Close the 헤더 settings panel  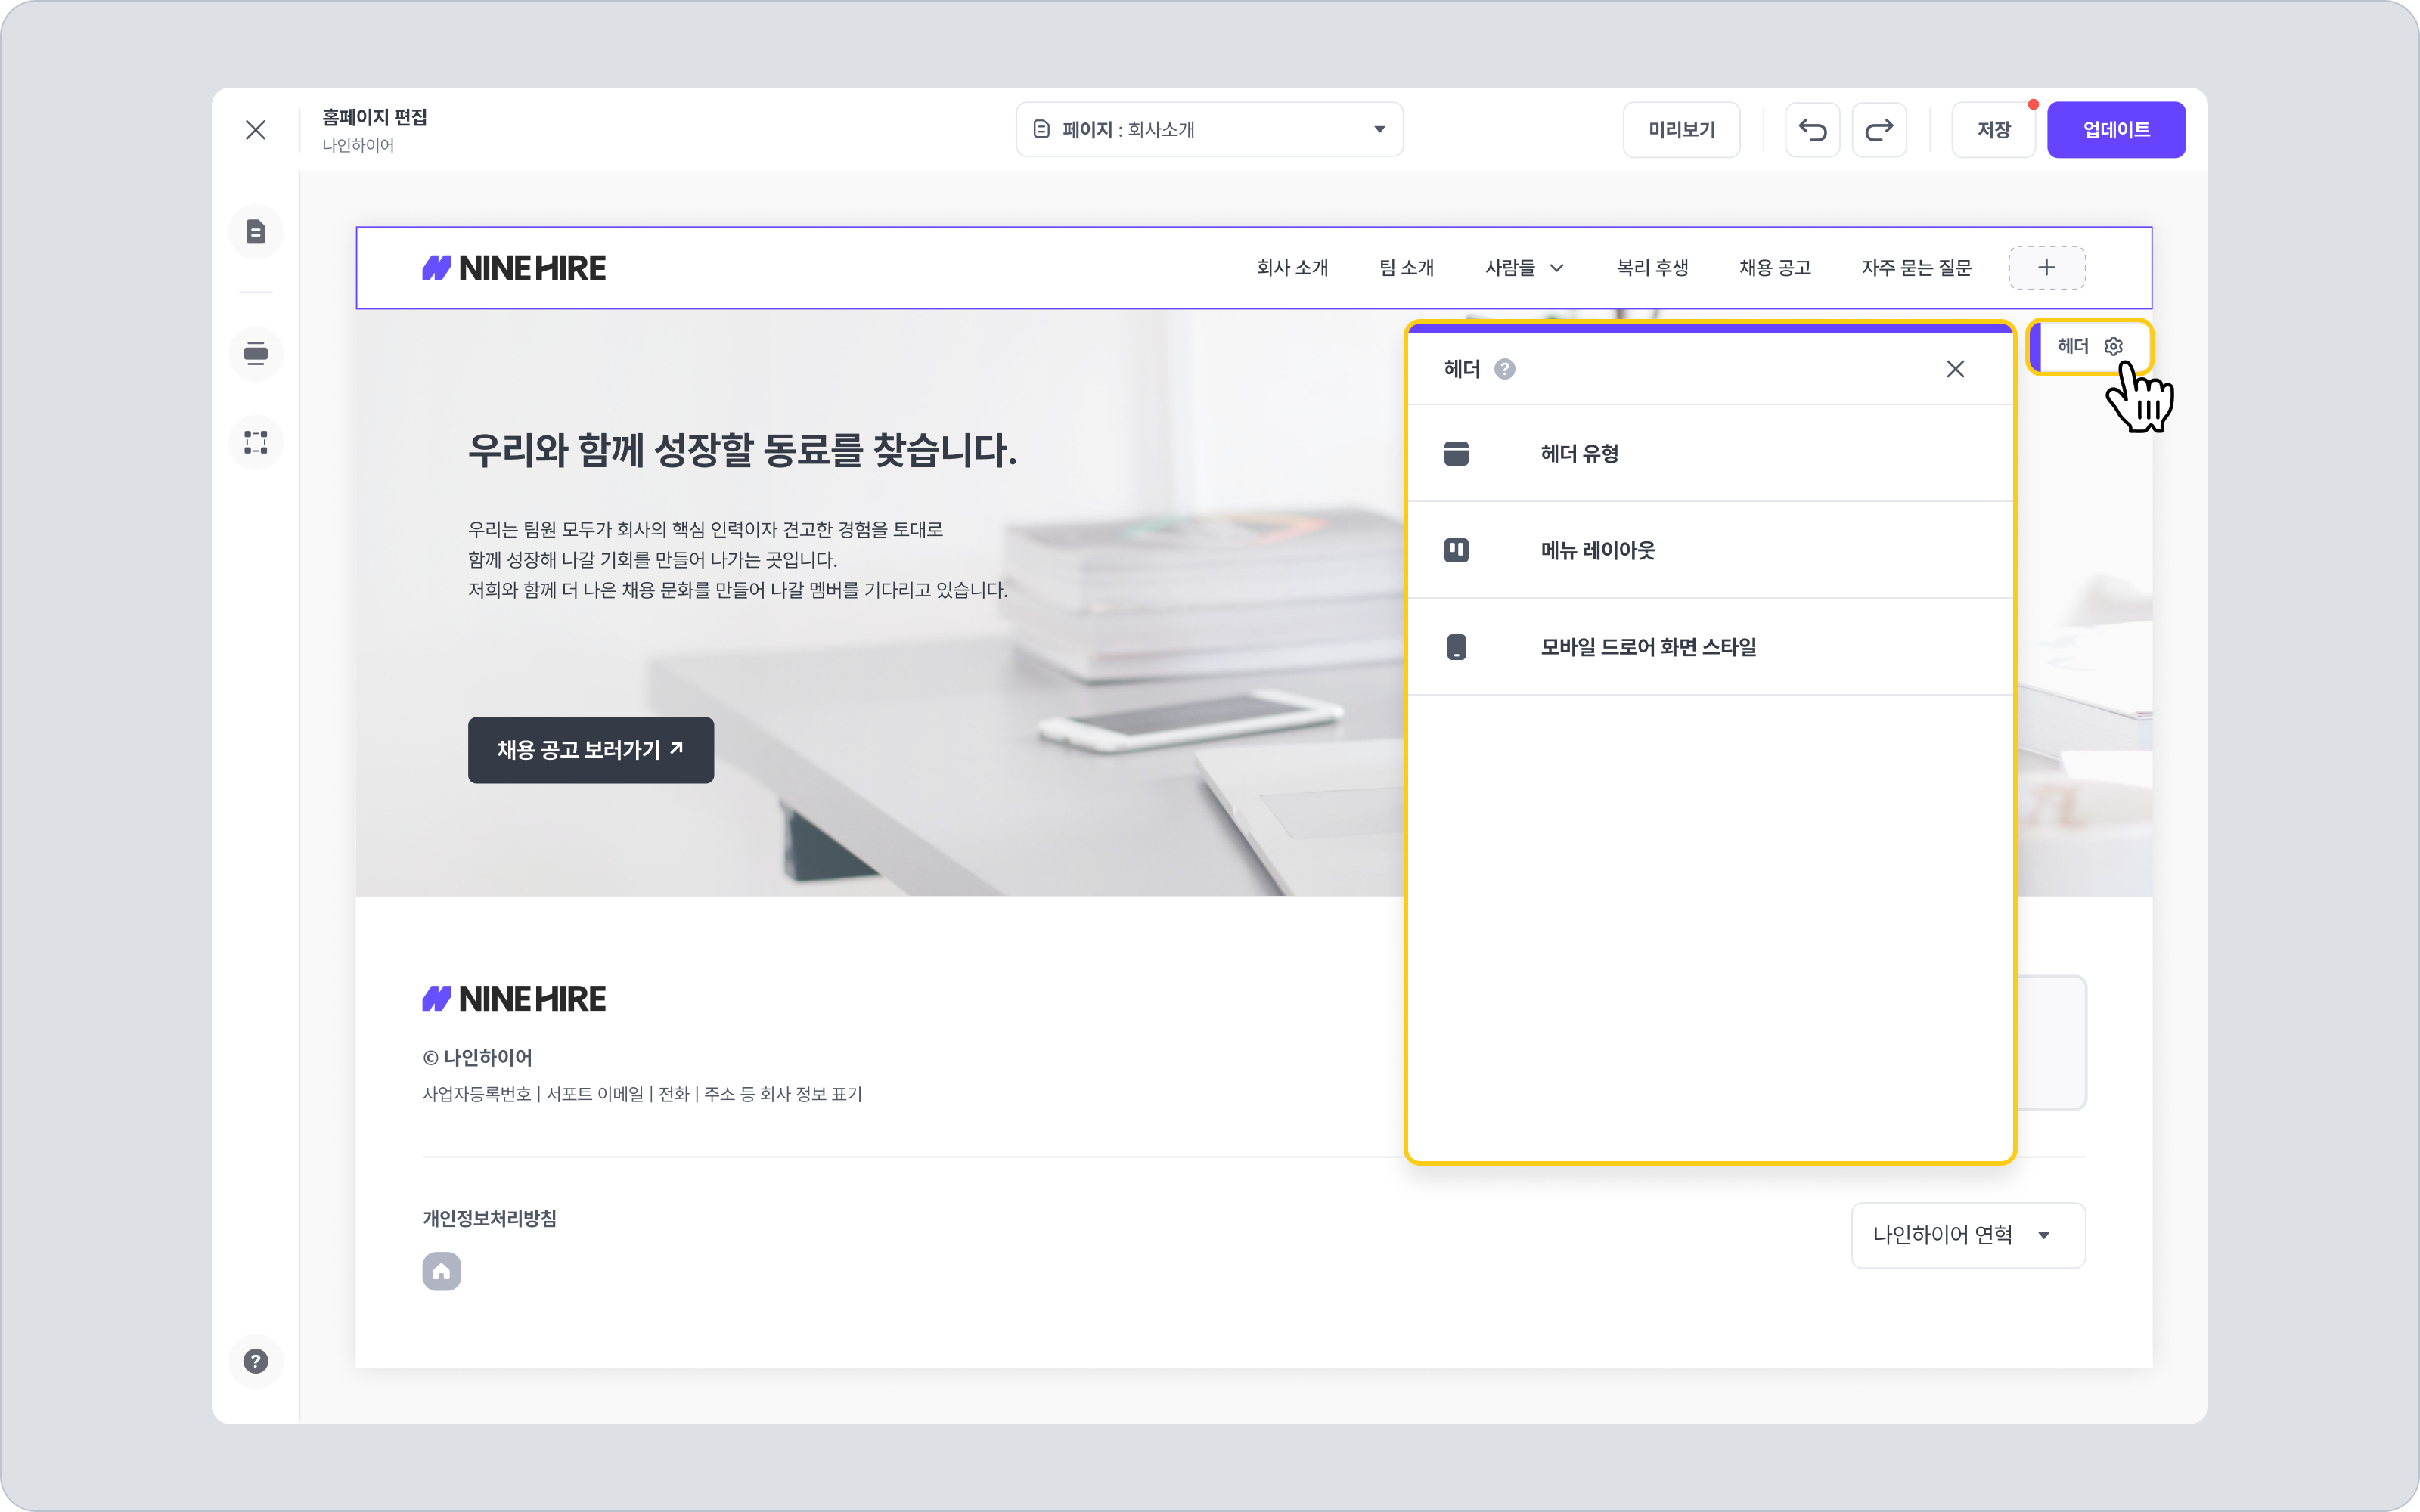[x=1955, y=369]
